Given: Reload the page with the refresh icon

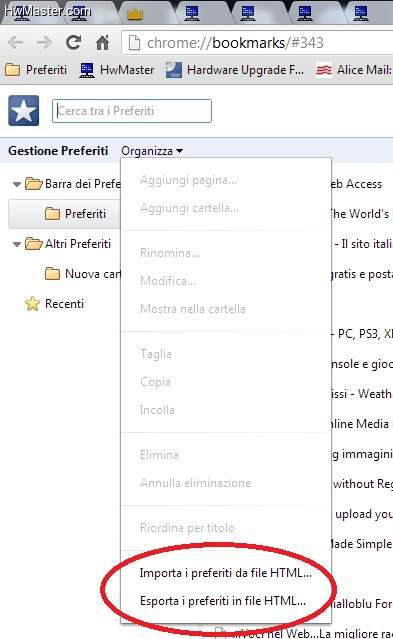Looking at the screenshot, I should (x=73, y=42).
